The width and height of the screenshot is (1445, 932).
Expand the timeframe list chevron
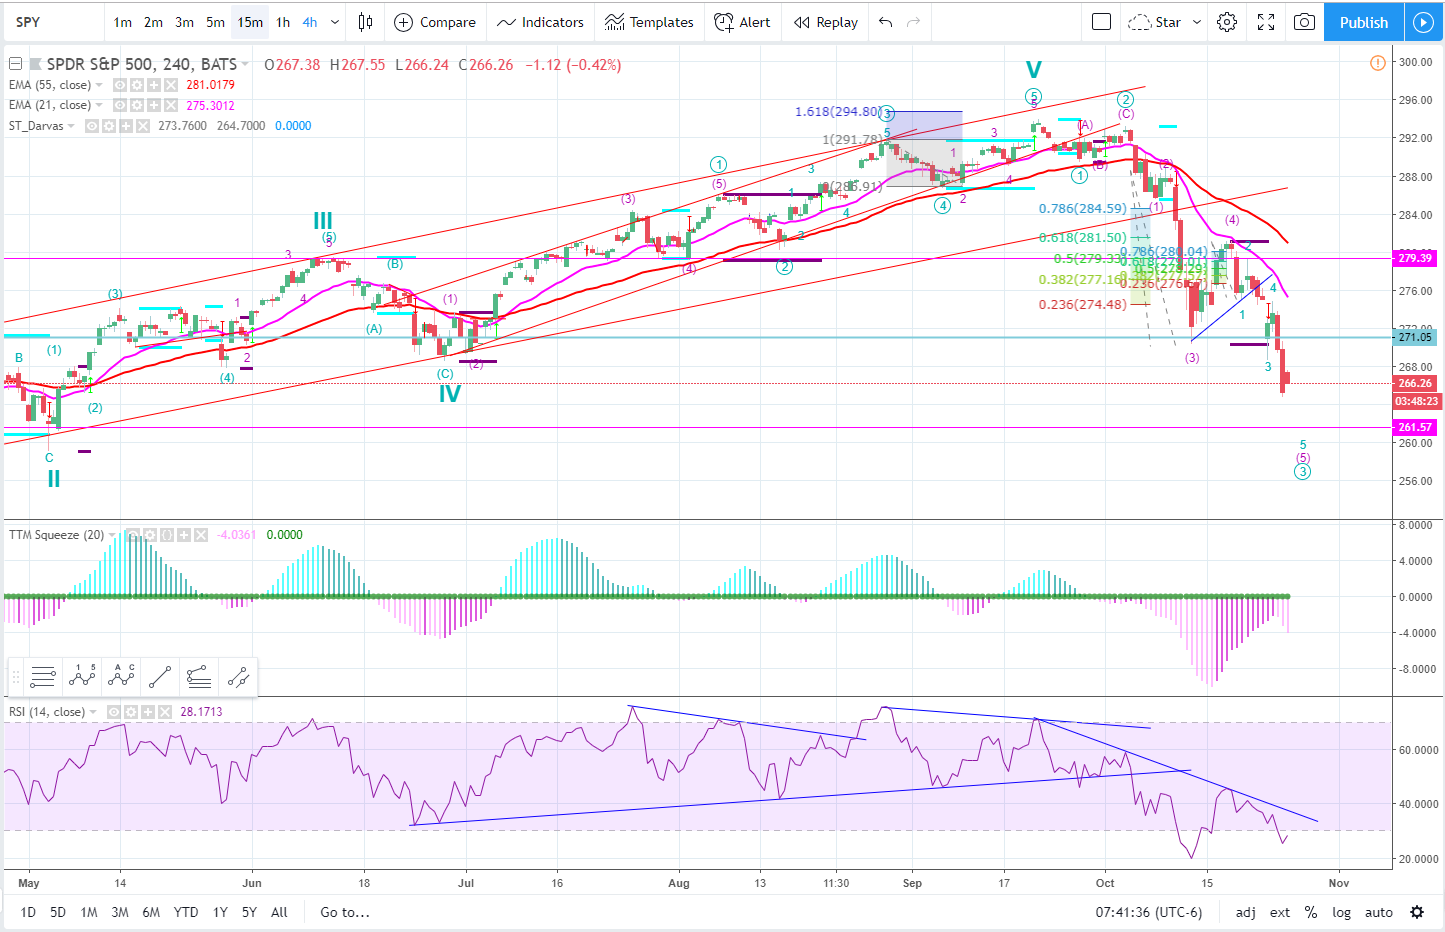click(x=335, y=22)
